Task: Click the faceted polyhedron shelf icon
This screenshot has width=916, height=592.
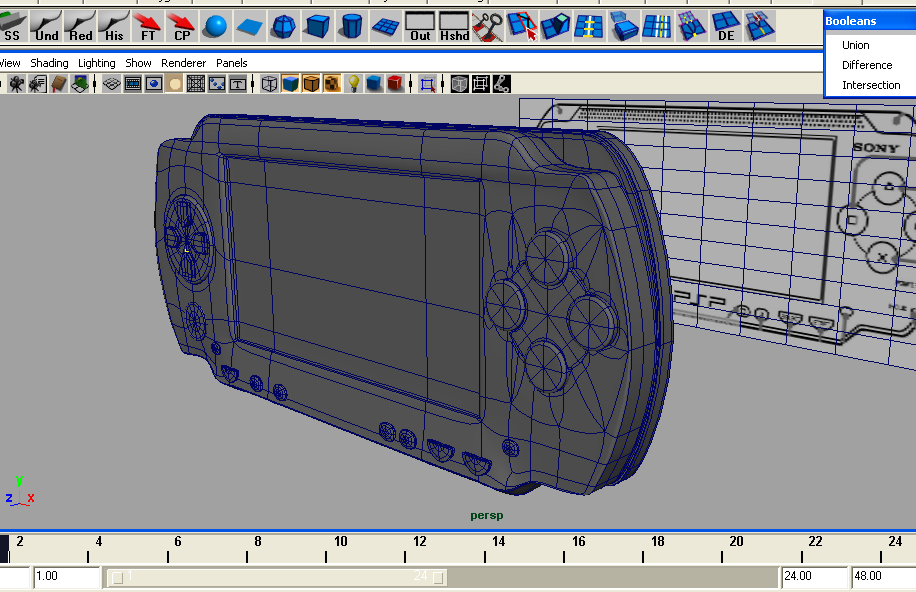Action: click(283, 26)
